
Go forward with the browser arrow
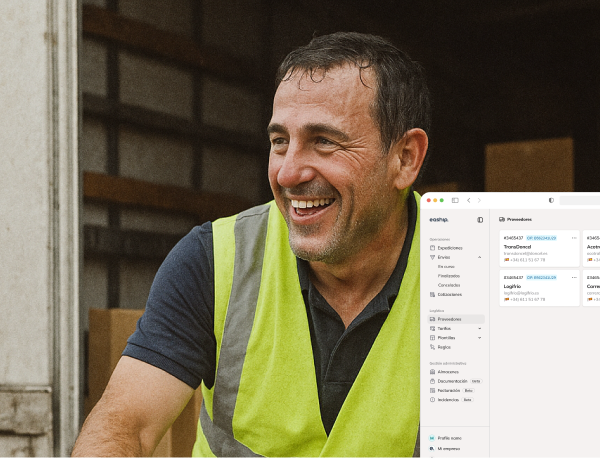[479, 200]
